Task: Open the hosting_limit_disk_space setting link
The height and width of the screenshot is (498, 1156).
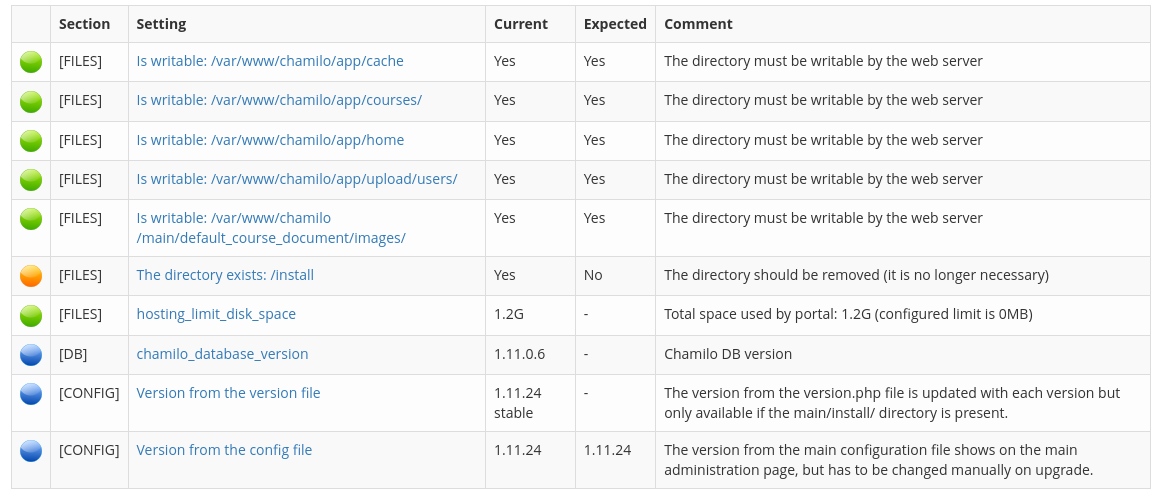Action: [216, 314]
